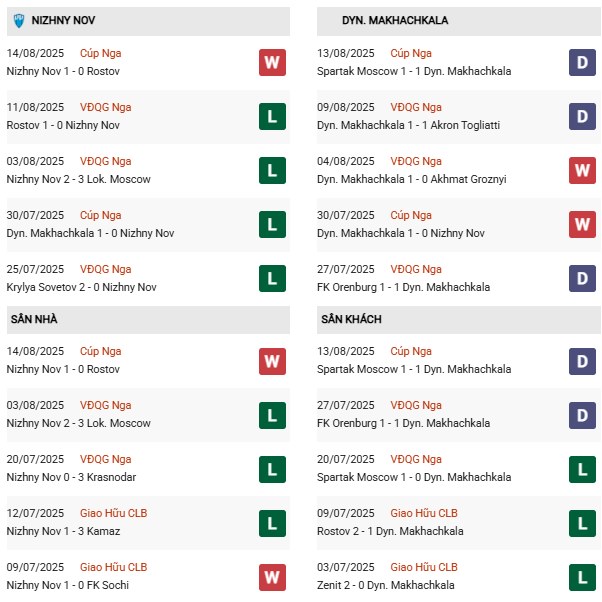Select the D badge for Akron Togliatti match
The image size is (602, 602).
pos(582,117)
